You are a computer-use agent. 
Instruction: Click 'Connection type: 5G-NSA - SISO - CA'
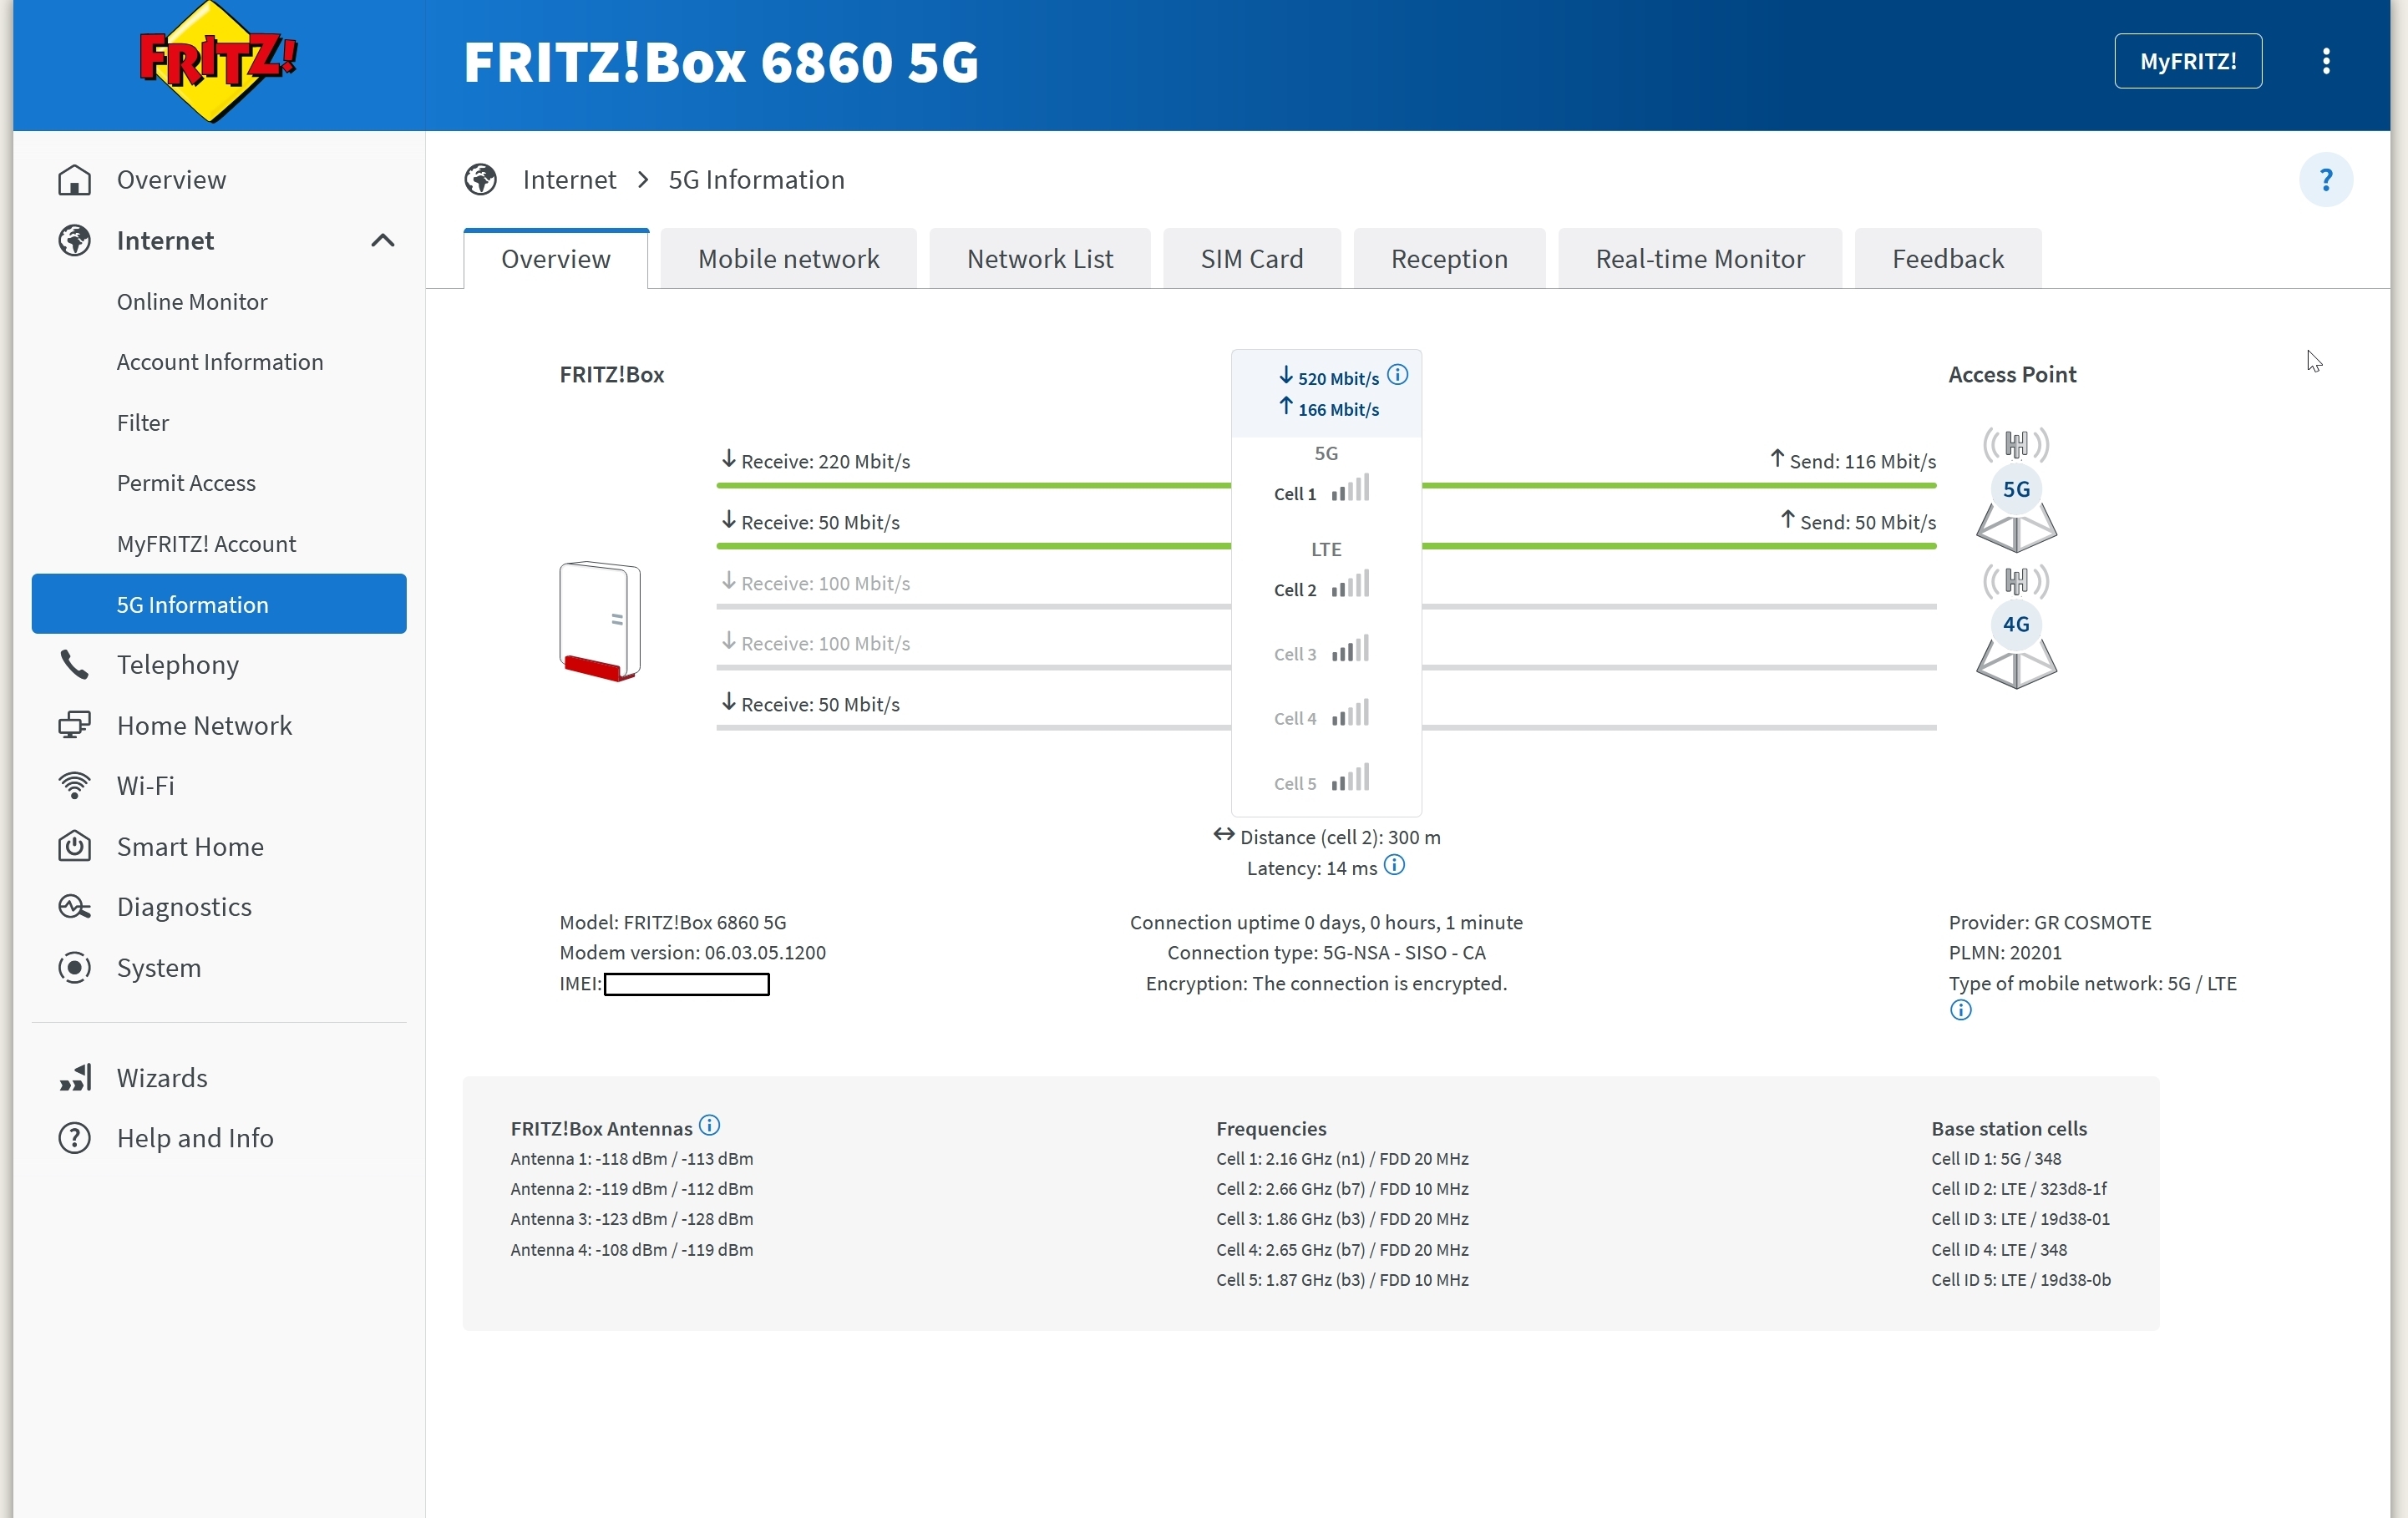(x=1326, y=953)
